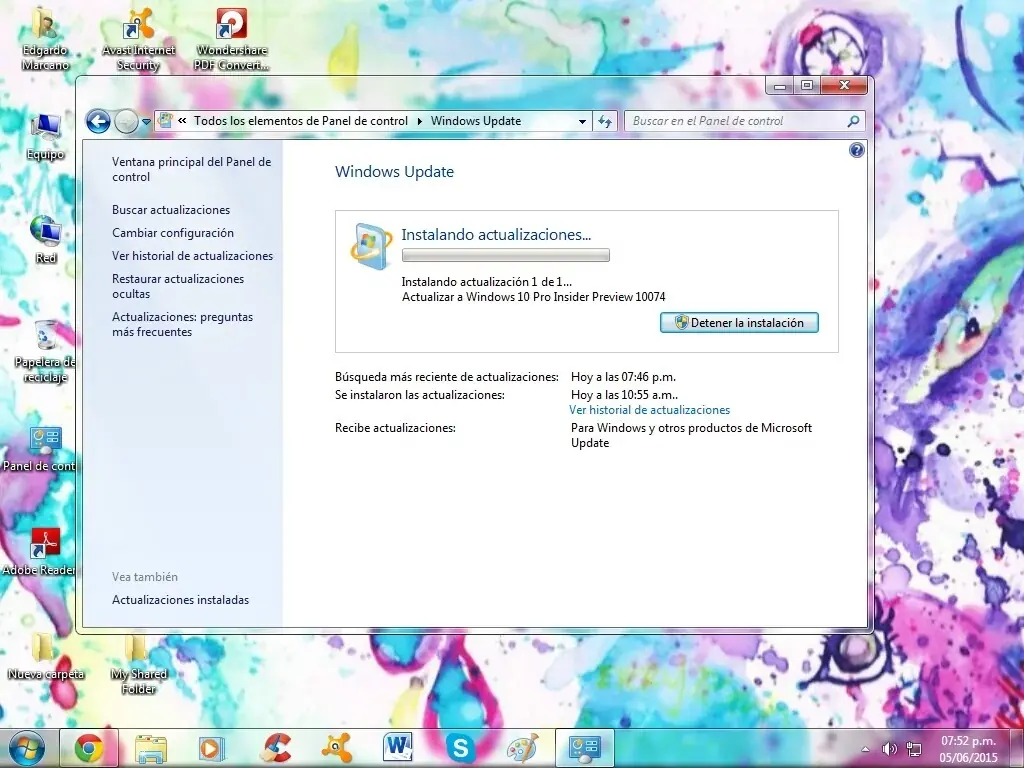
Task: Select 'Avast Internet Security' desktop shortcut
Action: [138, 38]
